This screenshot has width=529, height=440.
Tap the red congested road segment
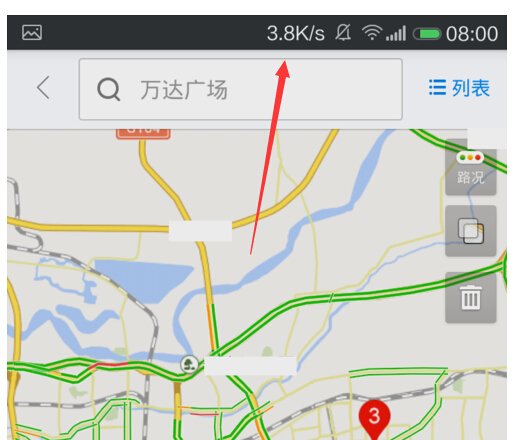pyautogui.click(x=107, y=365)
